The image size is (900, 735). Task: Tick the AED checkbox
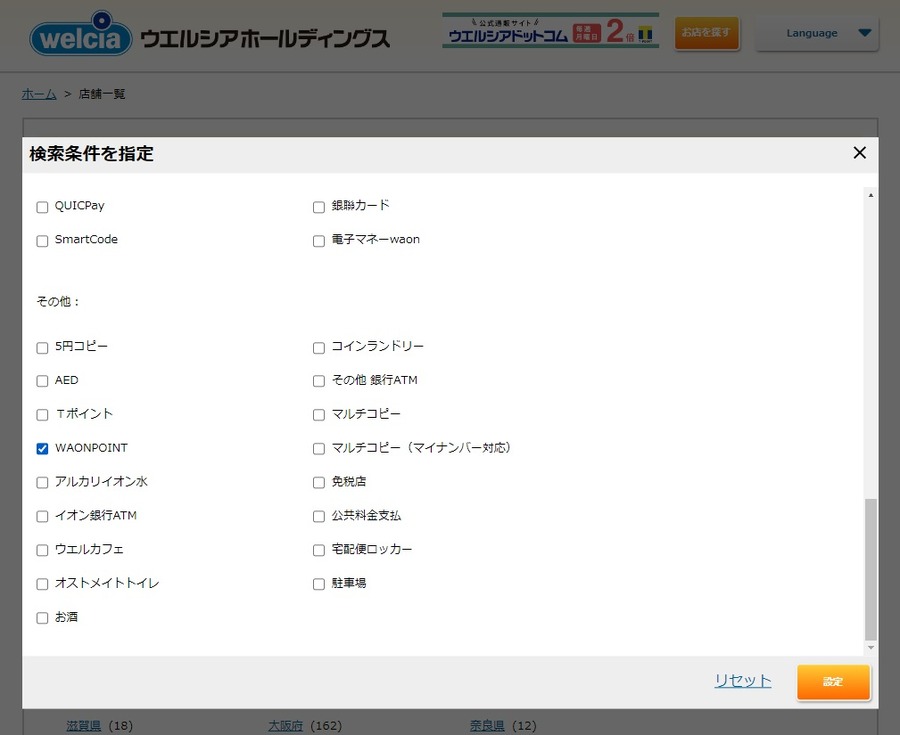[42, 382]
